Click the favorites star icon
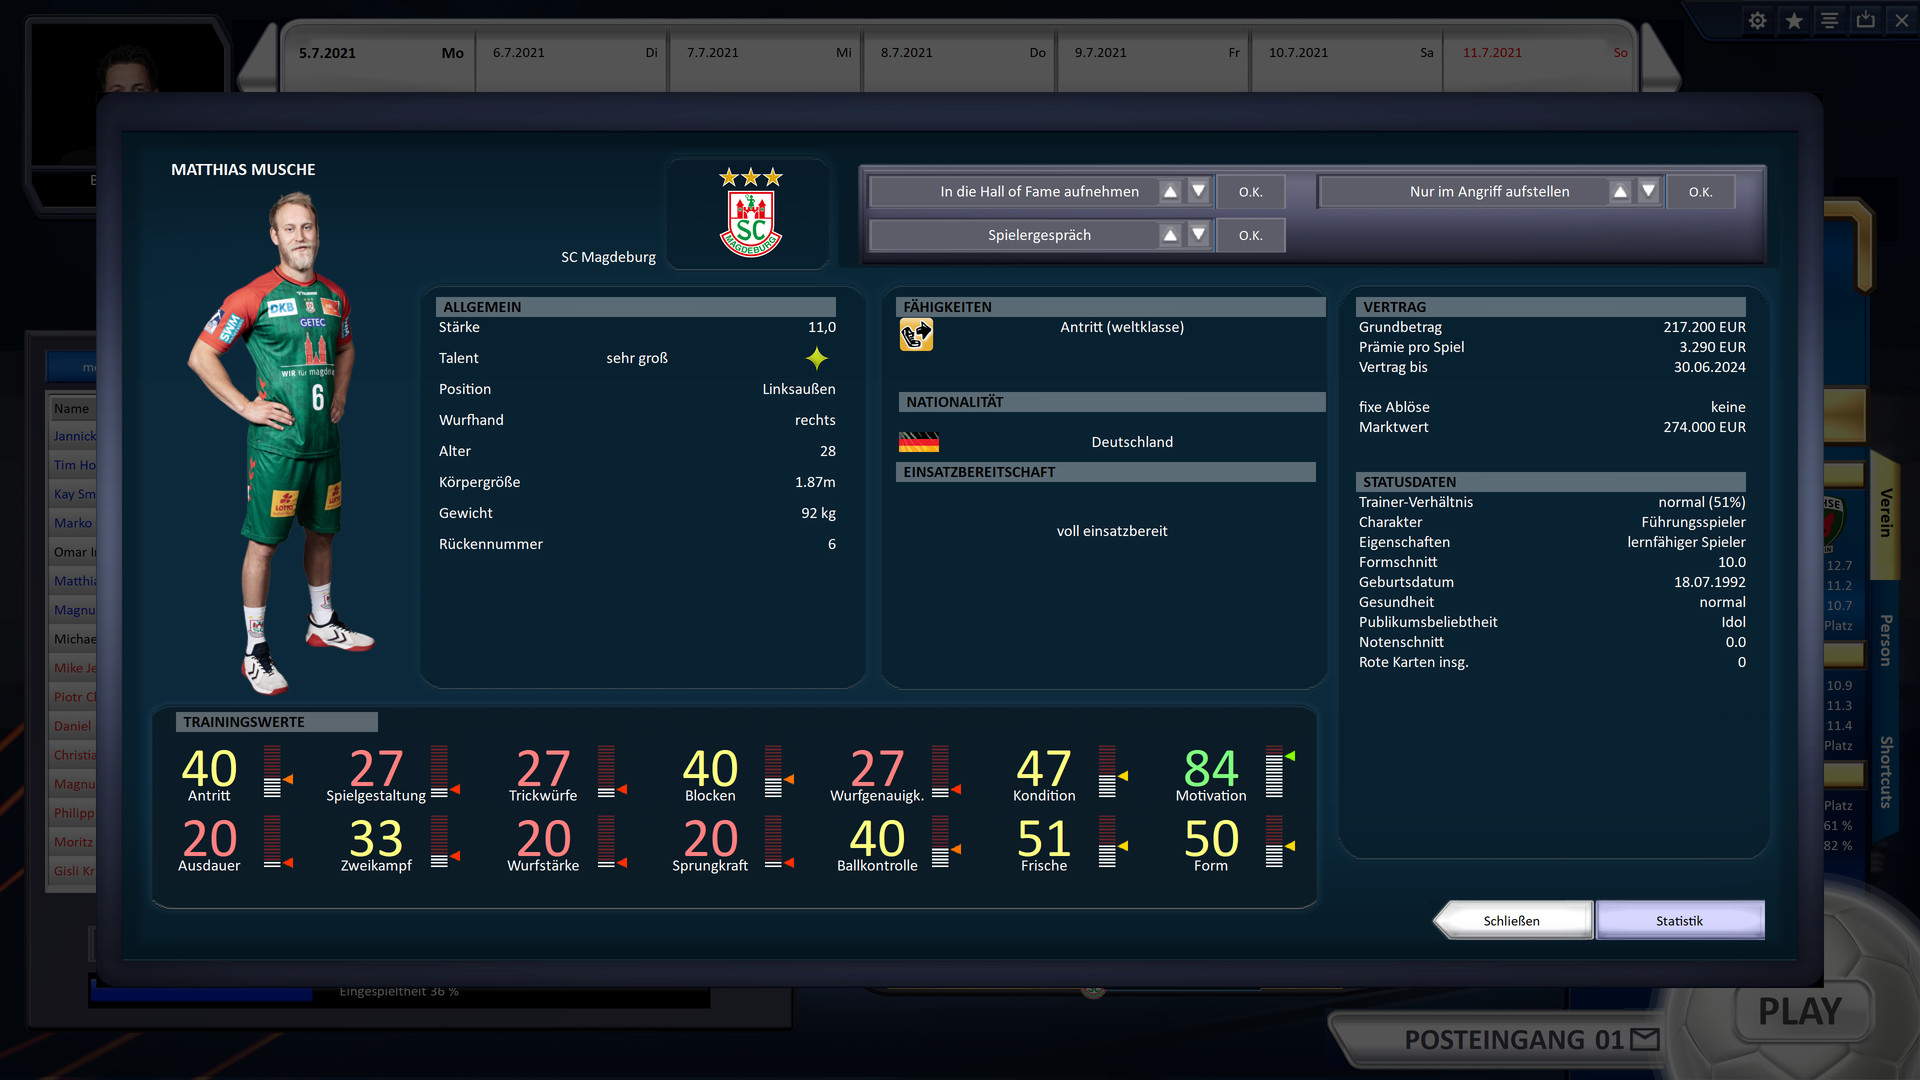Screen dimensions: 1920x1080 [x=1794, y=21]
